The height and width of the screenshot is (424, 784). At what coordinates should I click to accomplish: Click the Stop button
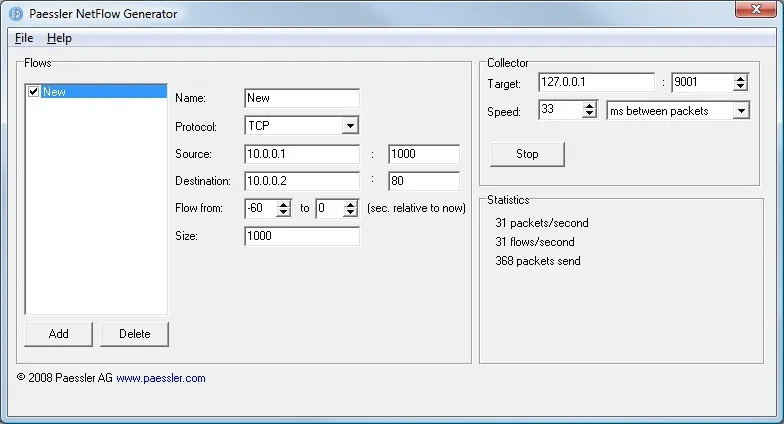(x=527, y=154)
